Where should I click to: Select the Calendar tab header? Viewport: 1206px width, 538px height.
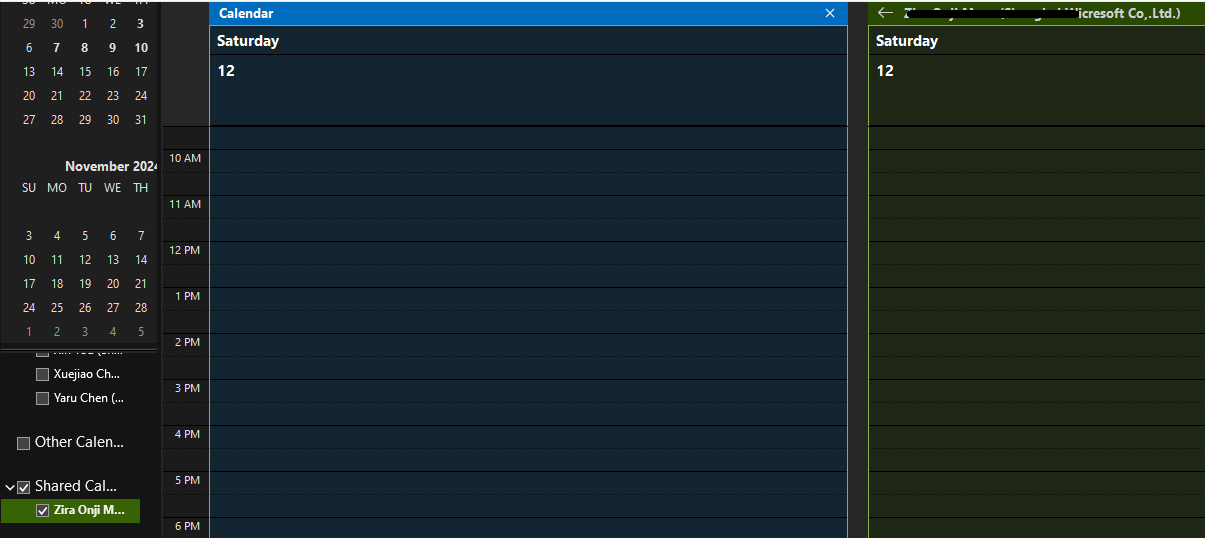click(528, 13)
